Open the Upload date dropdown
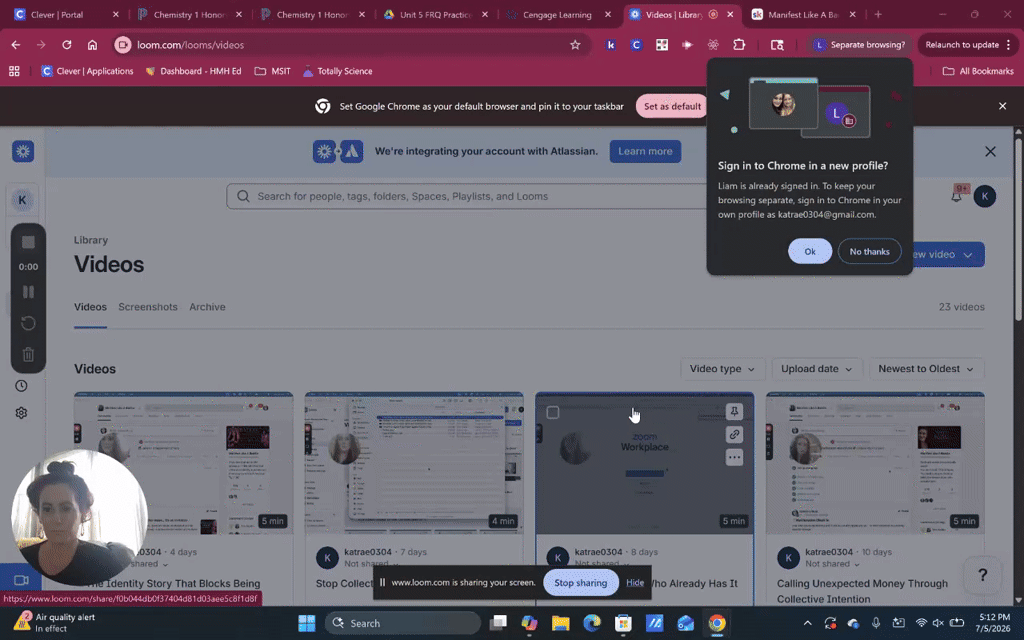This screenshot has height=640, width=1024. [x=816, y=369]
